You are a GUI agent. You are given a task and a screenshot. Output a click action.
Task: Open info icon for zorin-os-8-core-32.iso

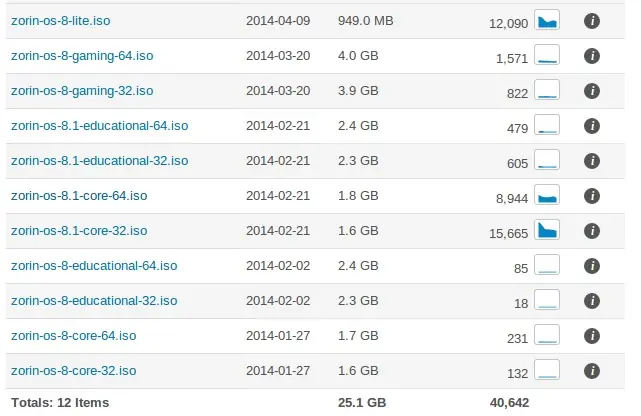coord(591,371)
